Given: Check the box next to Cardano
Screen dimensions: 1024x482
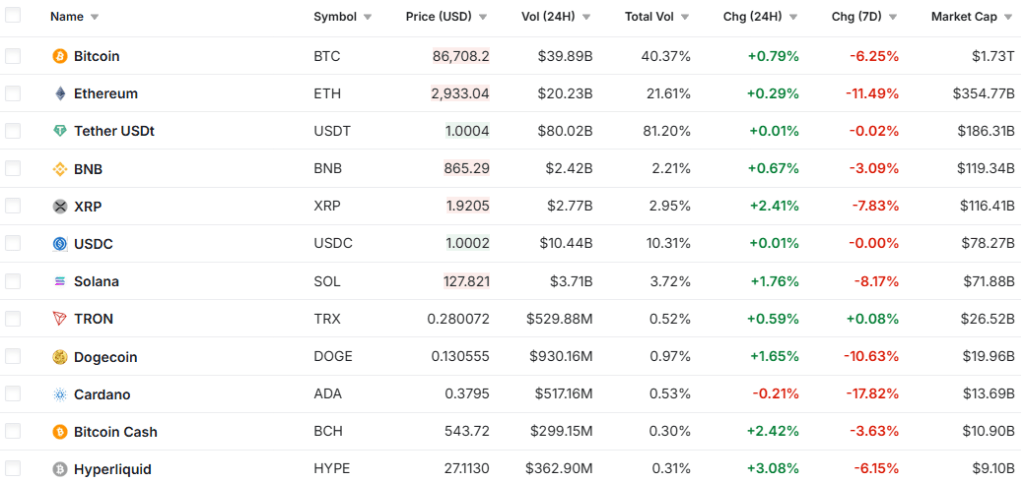Looking at the screenshot, I should coord(13,394).
